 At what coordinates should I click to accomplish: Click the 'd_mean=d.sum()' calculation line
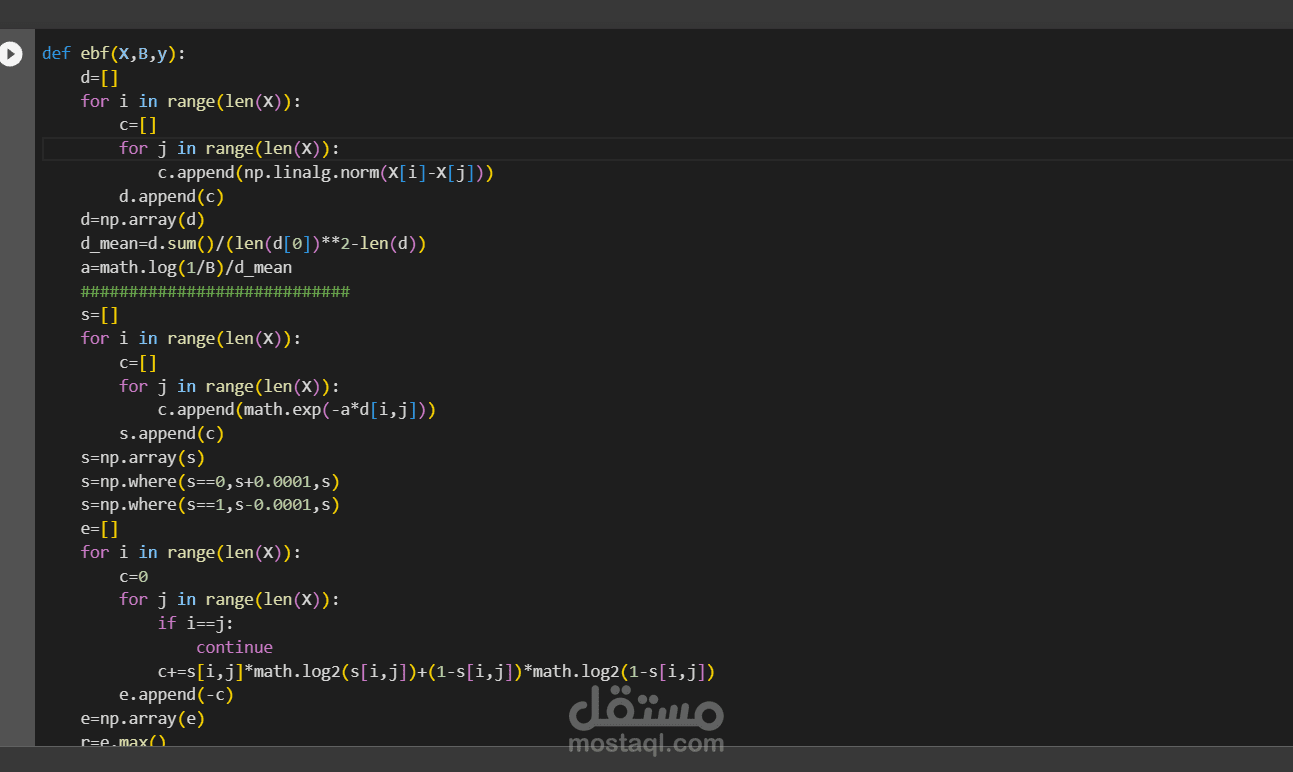254,243
